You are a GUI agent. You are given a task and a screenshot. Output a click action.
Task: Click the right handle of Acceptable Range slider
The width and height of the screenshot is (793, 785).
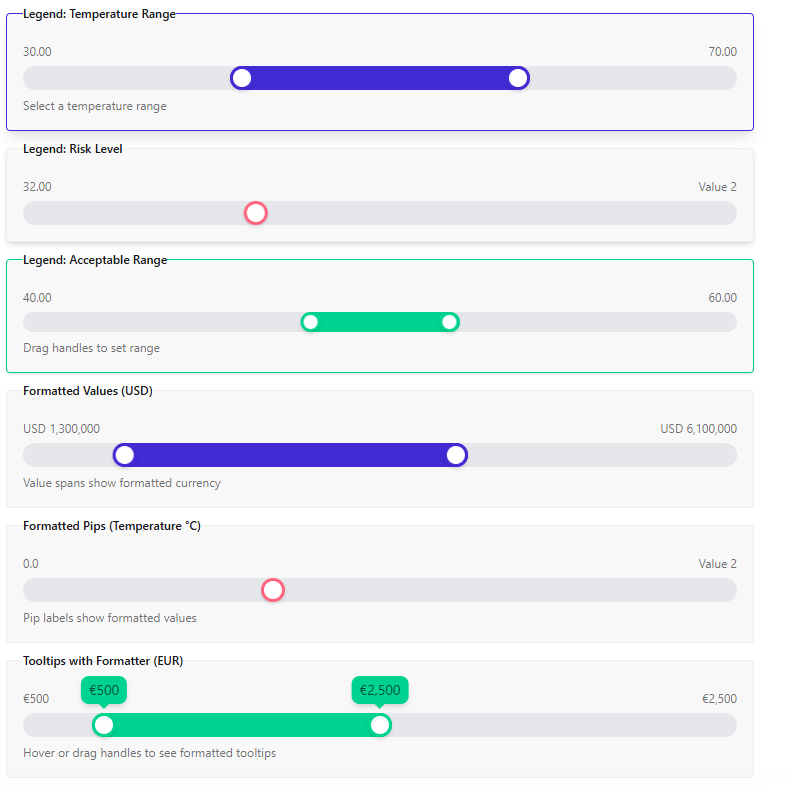[x=450, y=322]
